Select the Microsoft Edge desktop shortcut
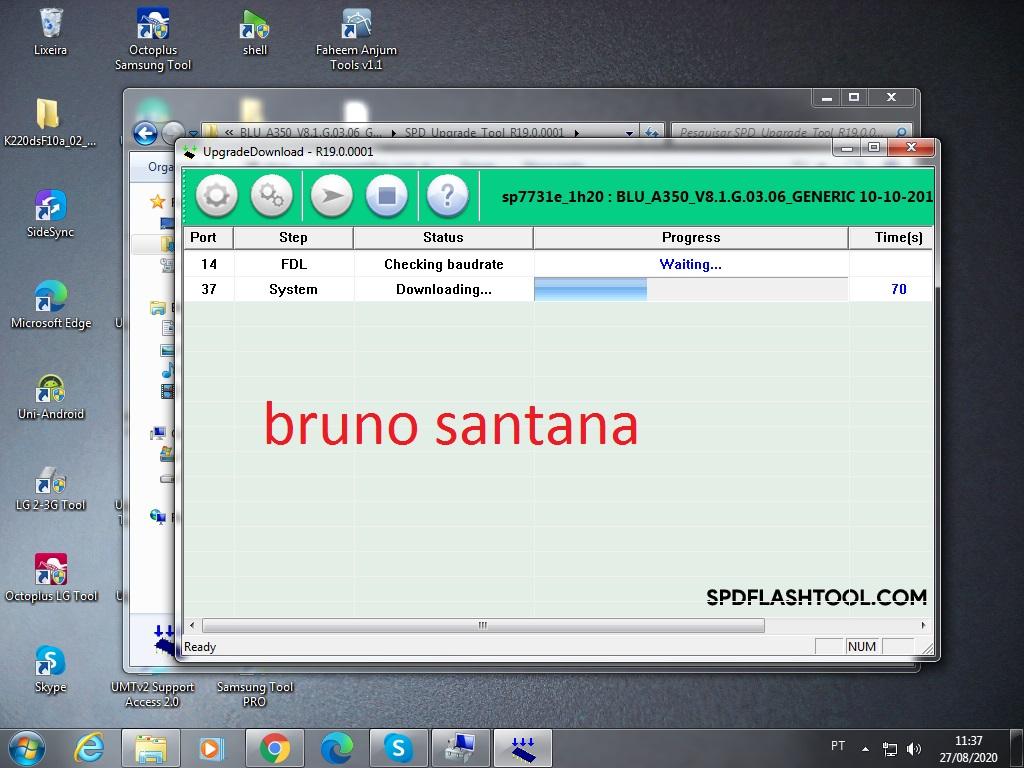The image size is (1024, 768). [51, 304]
